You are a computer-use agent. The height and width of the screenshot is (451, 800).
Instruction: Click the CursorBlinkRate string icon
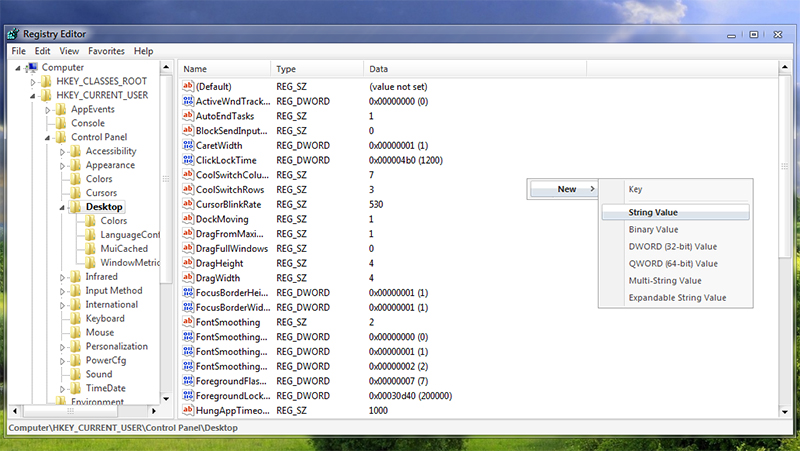click(x=188, y=204)
